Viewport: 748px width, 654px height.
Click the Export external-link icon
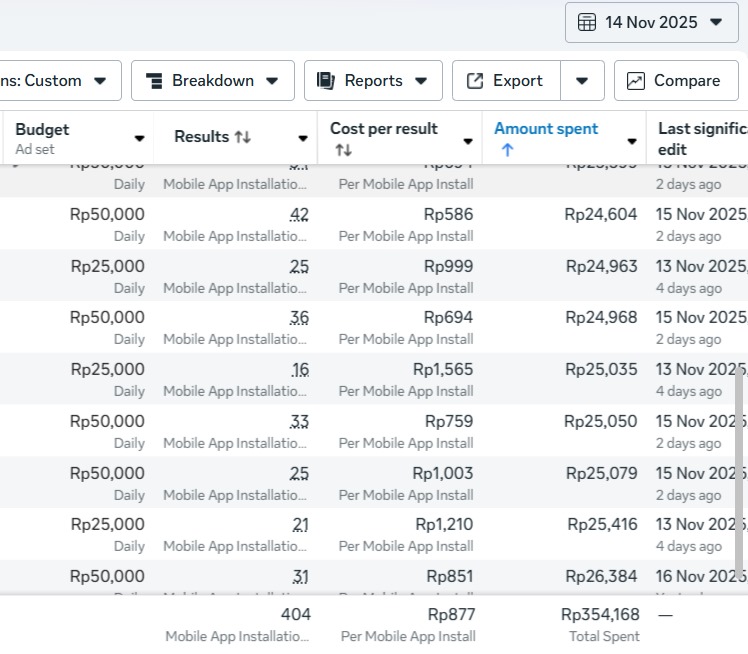pyautogui.click(x=475, y=81)
